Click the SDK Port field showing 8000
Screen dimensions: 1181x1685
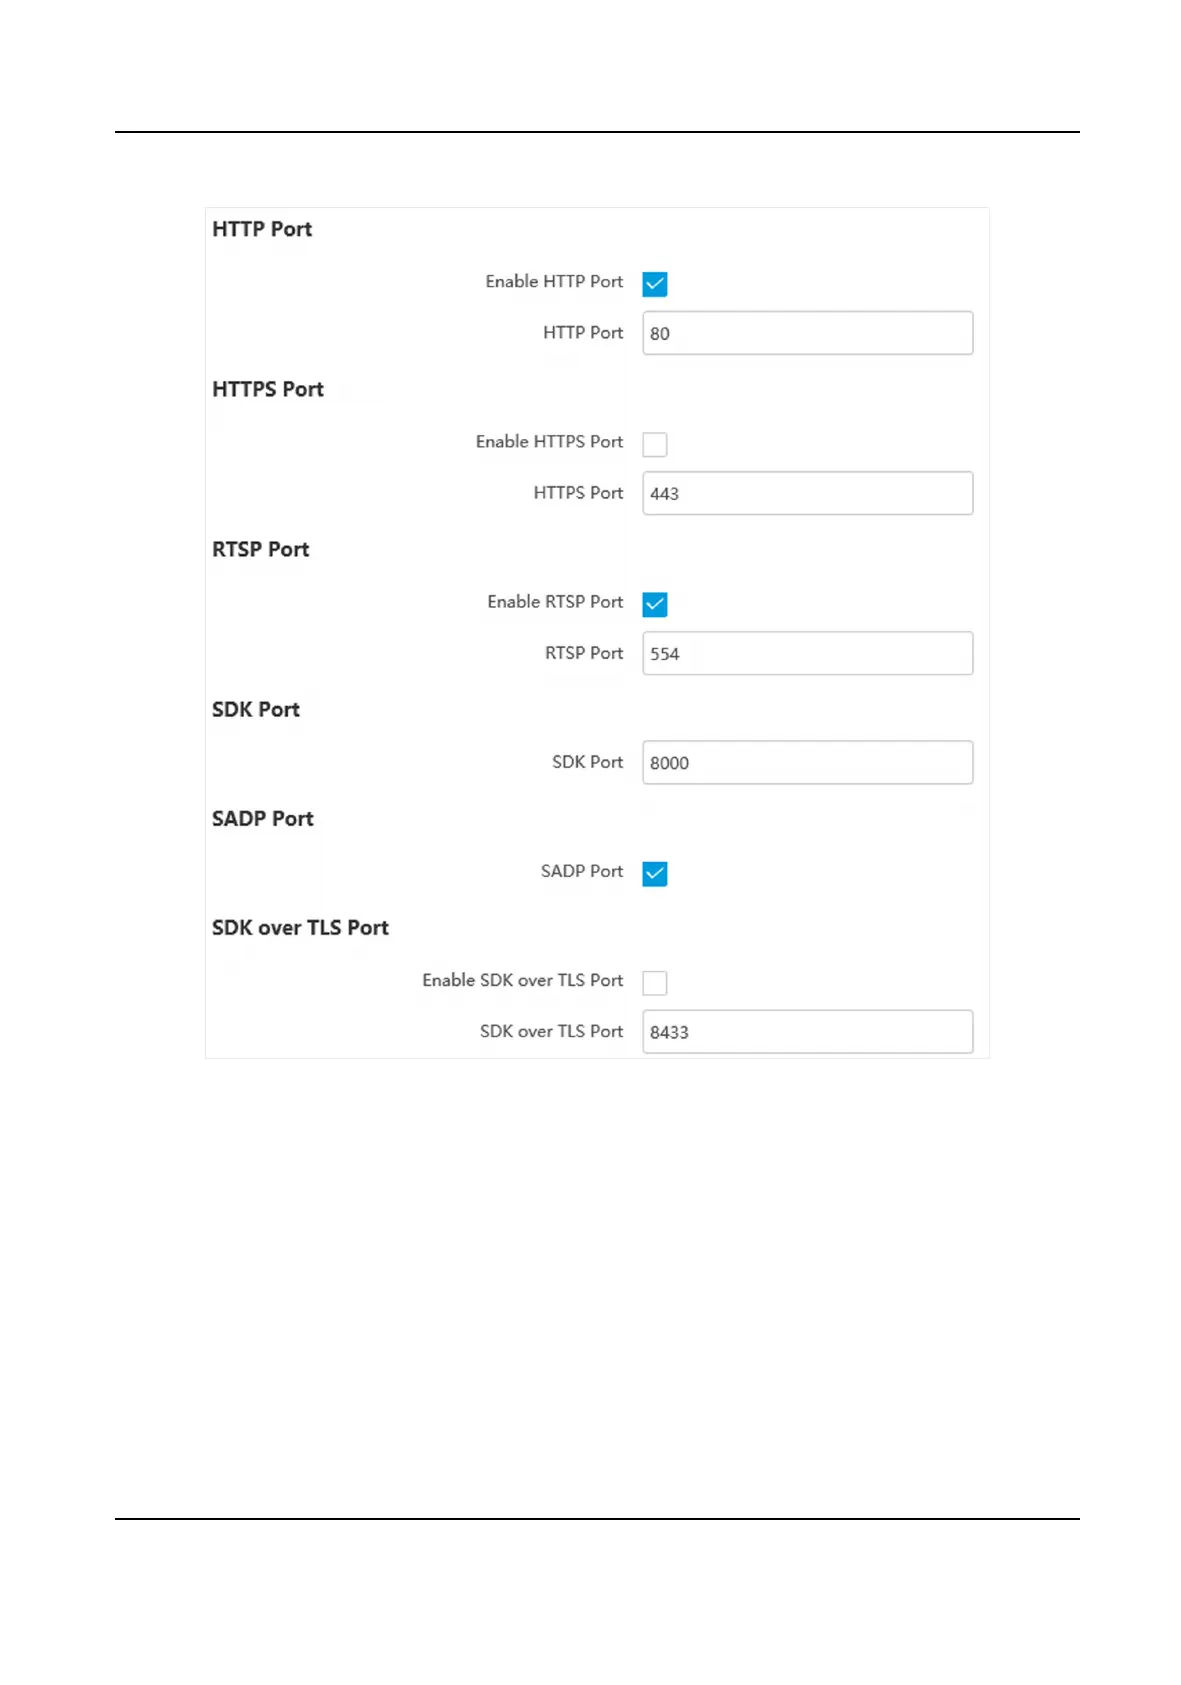pyautogui.click(x=807, y=762)
